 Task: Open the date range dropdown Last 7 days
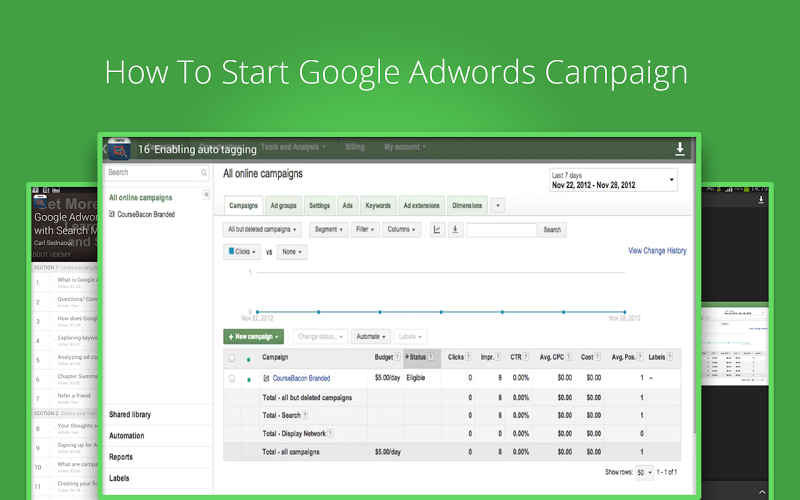(613, 180)
